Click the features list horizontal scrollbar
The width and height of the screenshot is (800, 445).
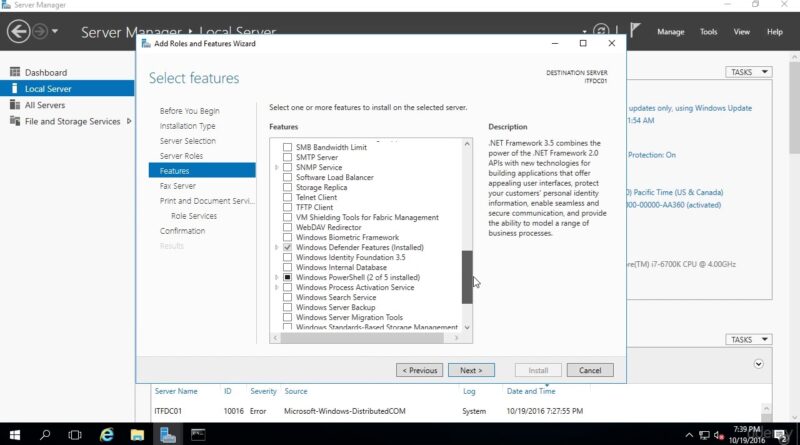[x=362, y=337]
